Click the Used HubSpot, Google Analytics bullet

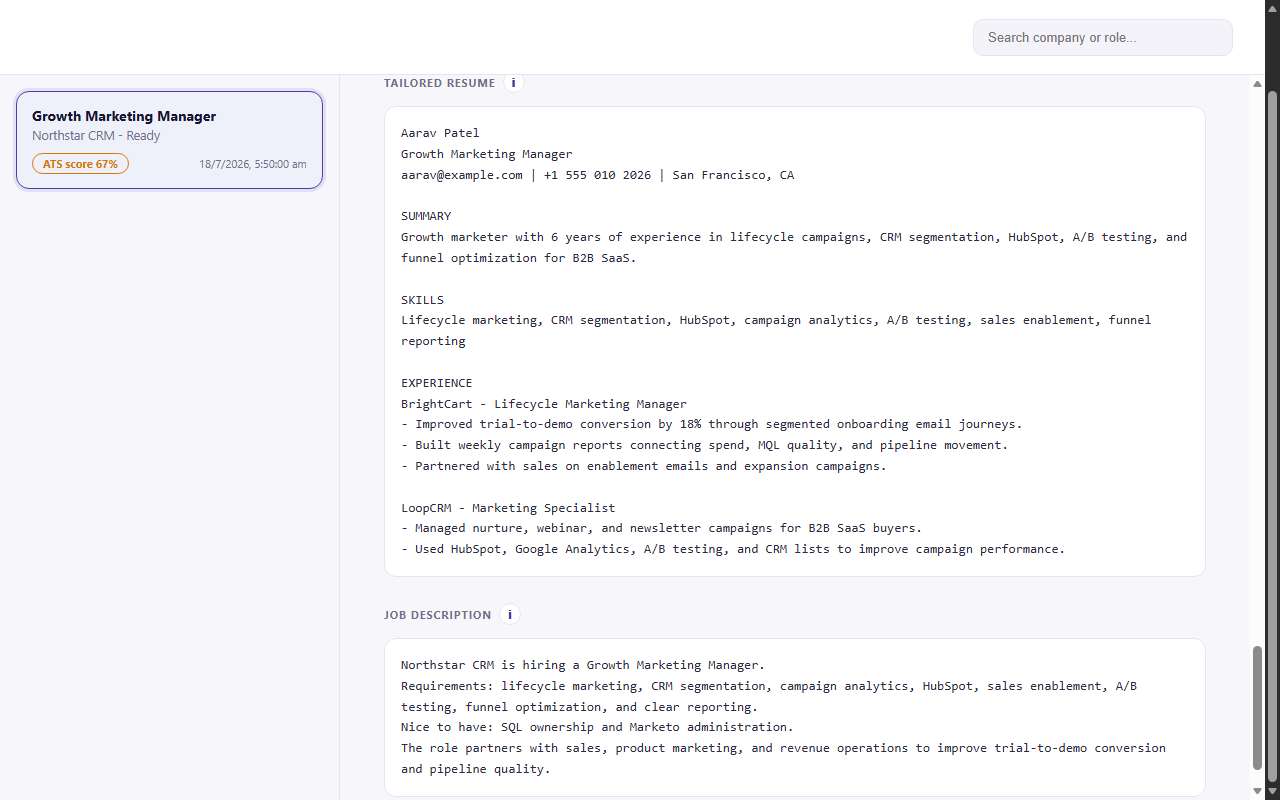pos(733,549)
